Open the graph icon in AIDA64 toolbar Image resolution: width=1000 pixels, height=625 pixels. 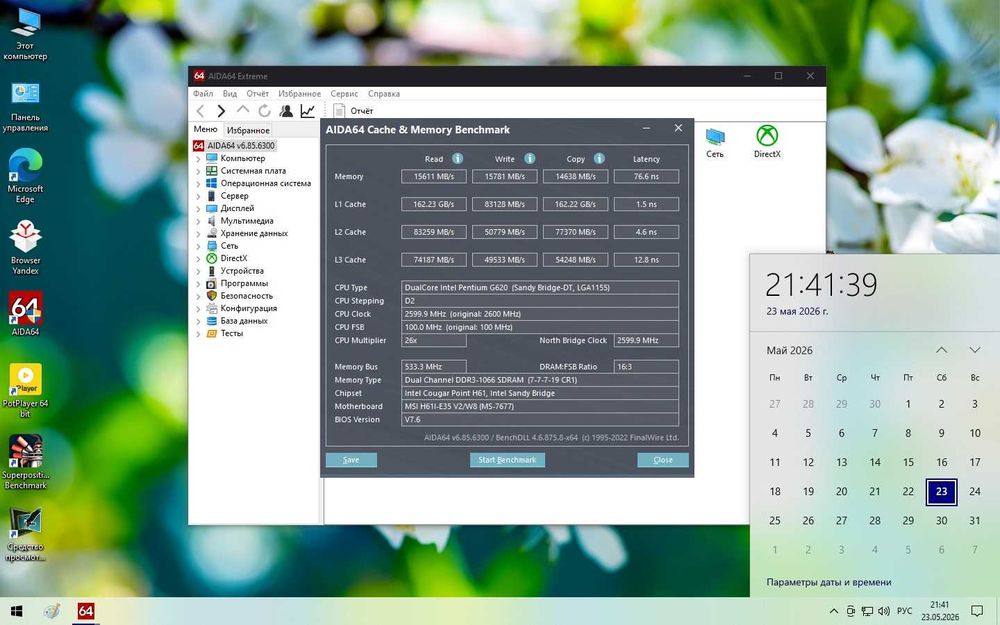click(308, 111)
